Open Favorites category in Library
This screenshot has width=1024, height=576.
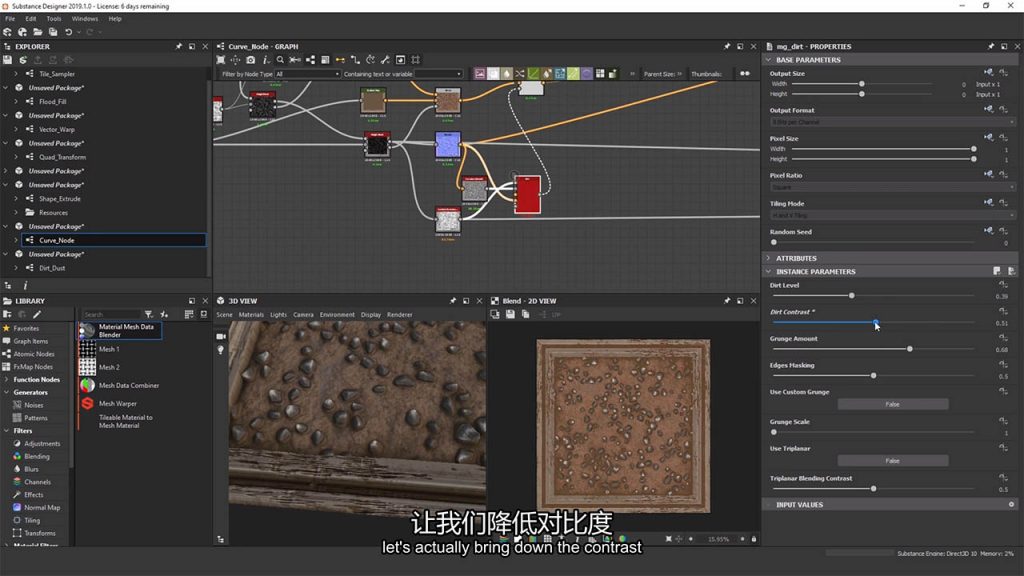click(x=26, y=328)
